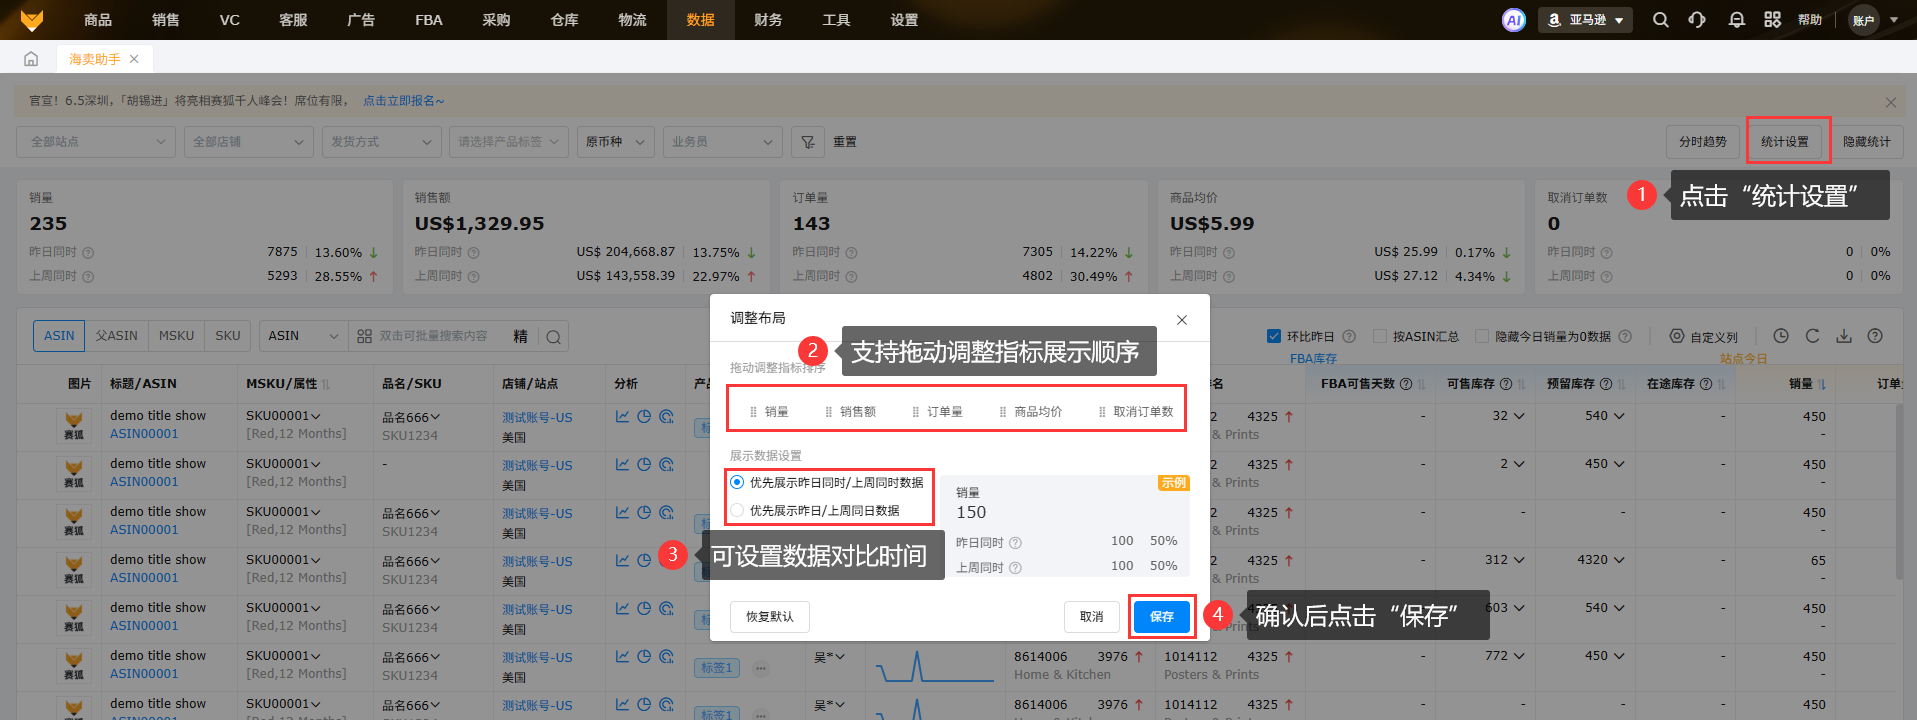Select 优先展示昨日/上周同日数据 option
This screenshot has width=1917, height=720.
[x=737, y=510]
